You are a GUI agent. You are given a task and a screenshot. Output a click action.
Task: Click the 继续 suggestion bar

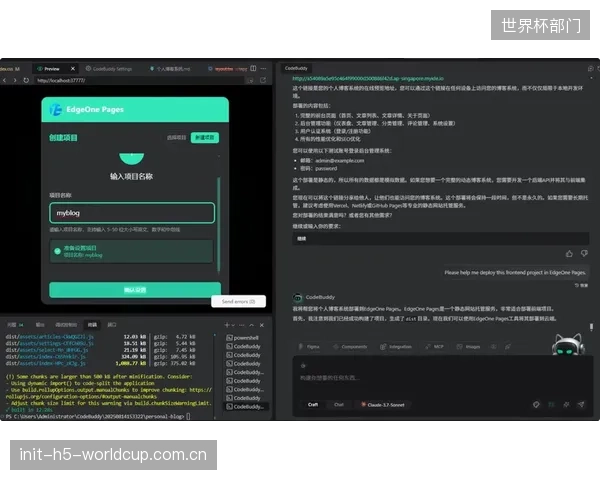pos(440,238)
